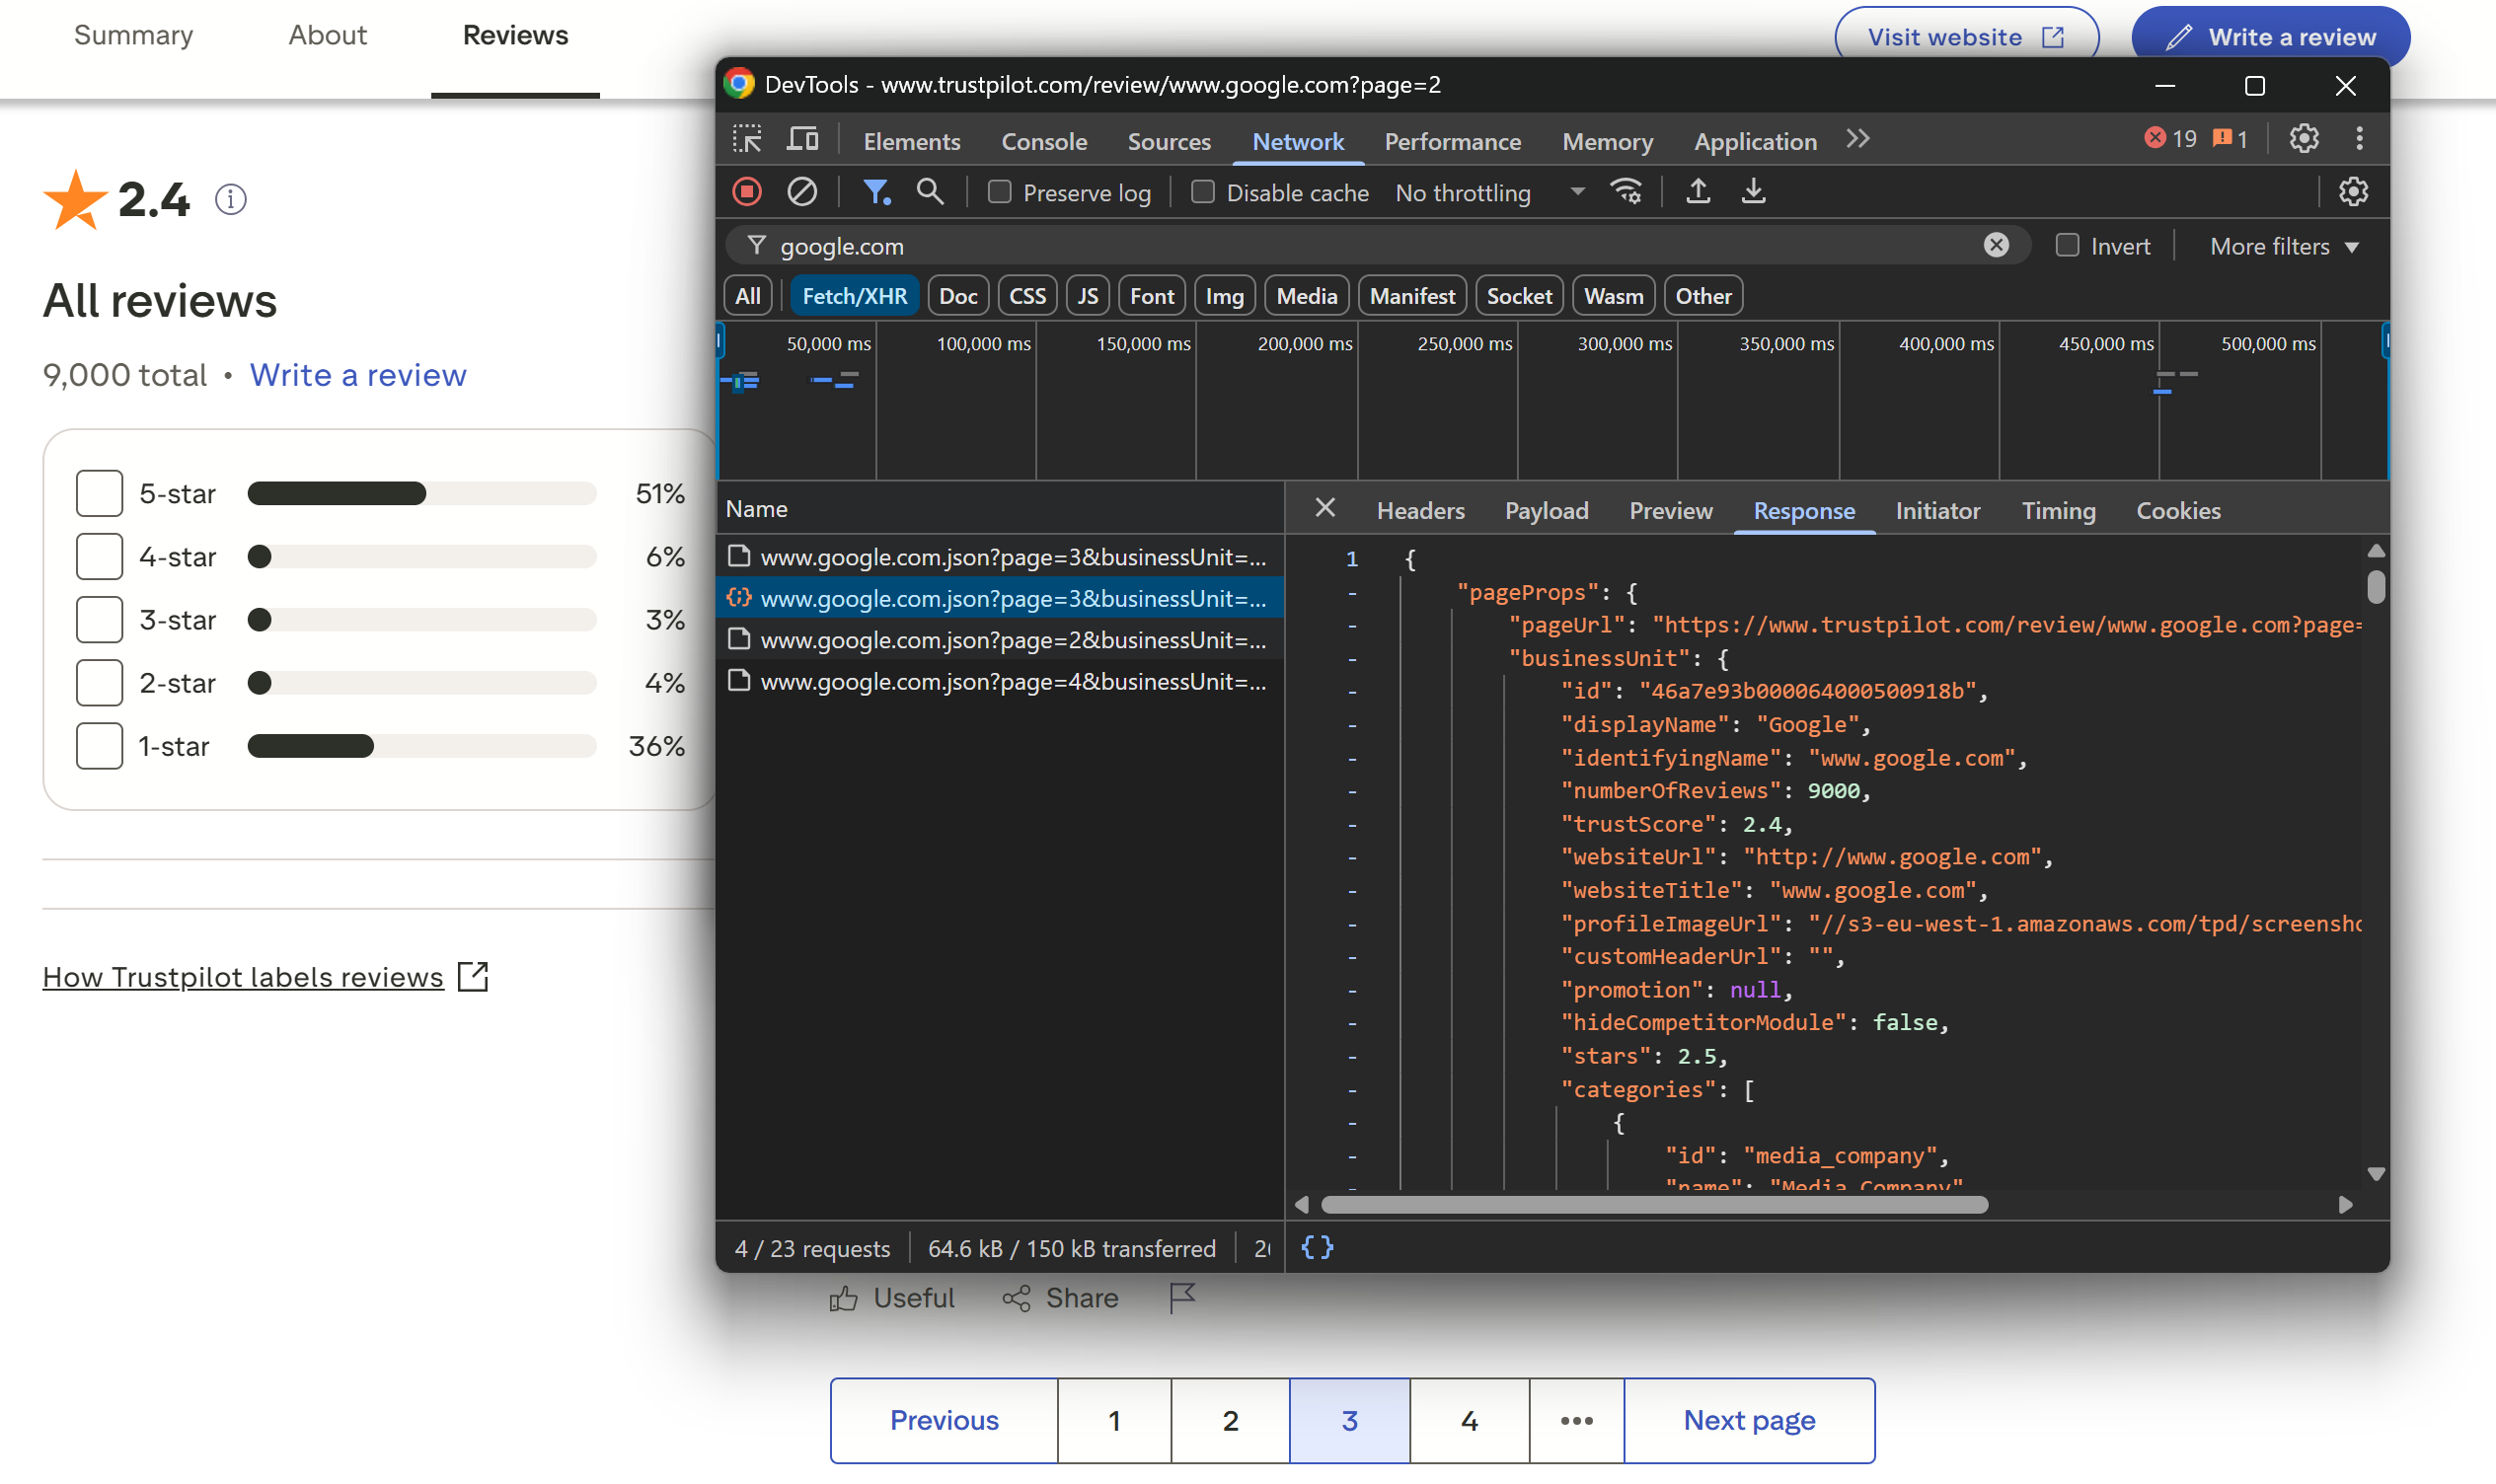Check the Disable cache option
This screenshot has width=2496, height=1484.
[x=1203, y=192]
